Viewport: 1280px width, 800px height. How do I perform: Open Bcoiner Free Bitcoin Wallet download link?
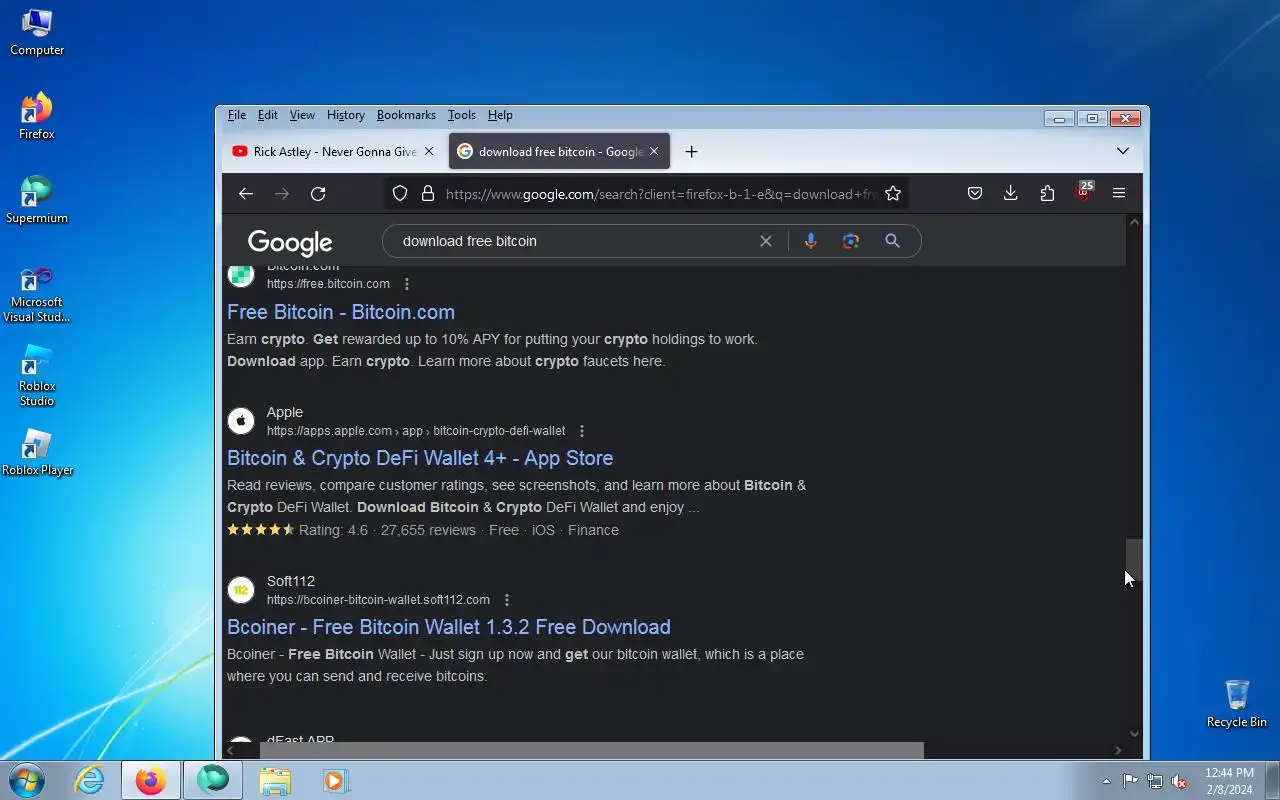(x=449, y=627)
